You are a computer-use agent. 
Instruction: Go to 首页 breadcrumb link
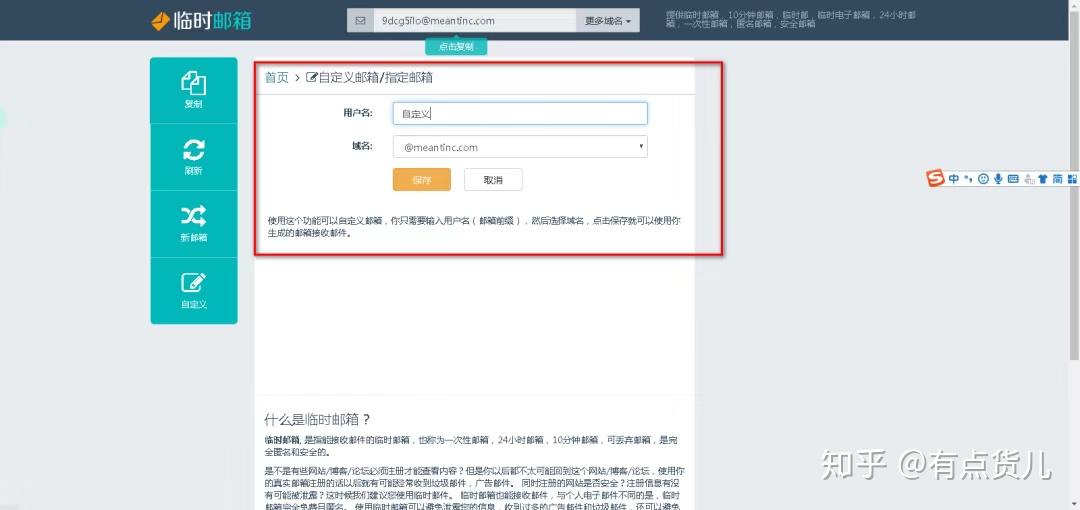coord(277,78)
